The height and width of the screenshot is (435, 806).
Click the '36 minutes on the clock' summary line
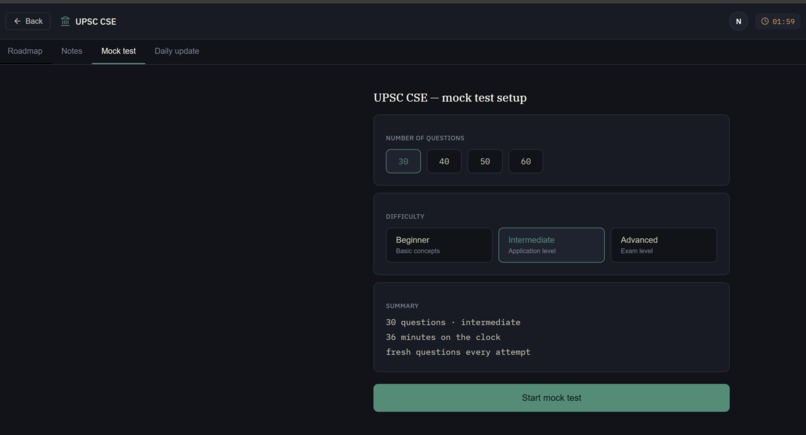point(443,337)
